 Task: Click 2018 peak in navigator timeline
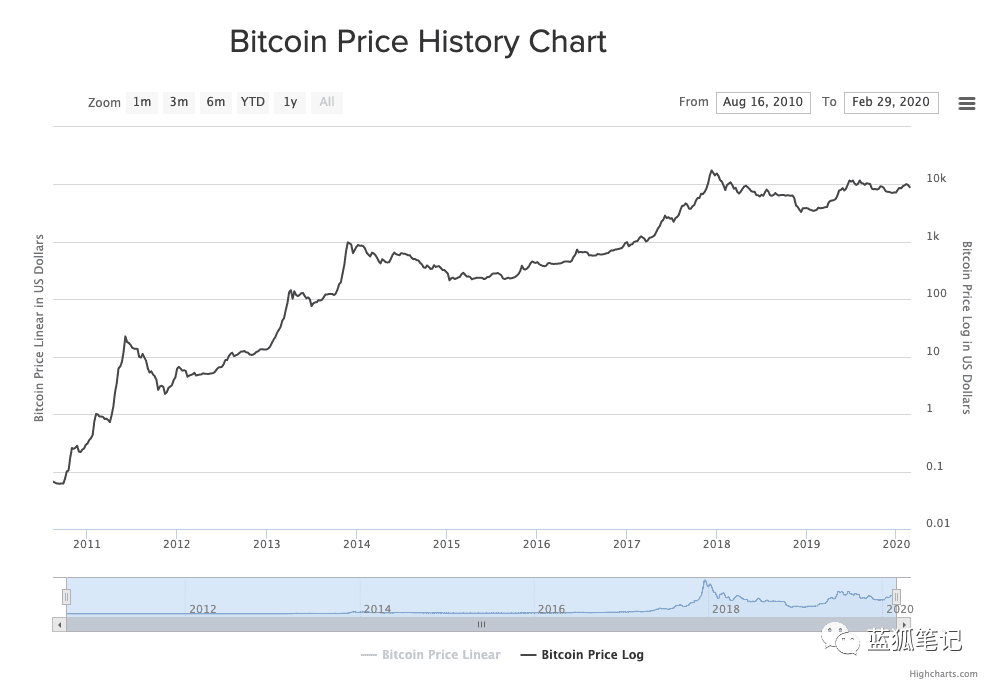point(704,582)
